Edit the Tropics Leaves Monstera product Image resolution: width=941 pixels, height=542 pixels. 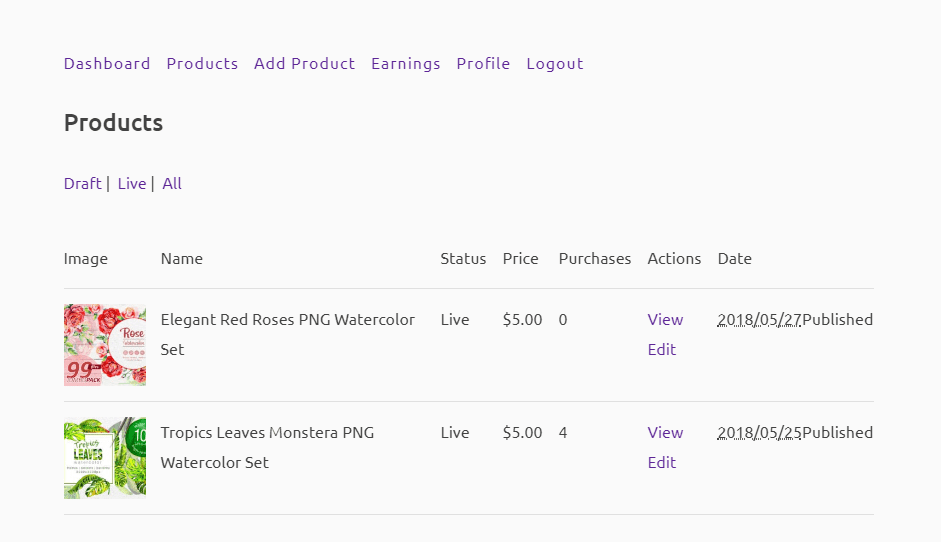click(x=661, y=462)
